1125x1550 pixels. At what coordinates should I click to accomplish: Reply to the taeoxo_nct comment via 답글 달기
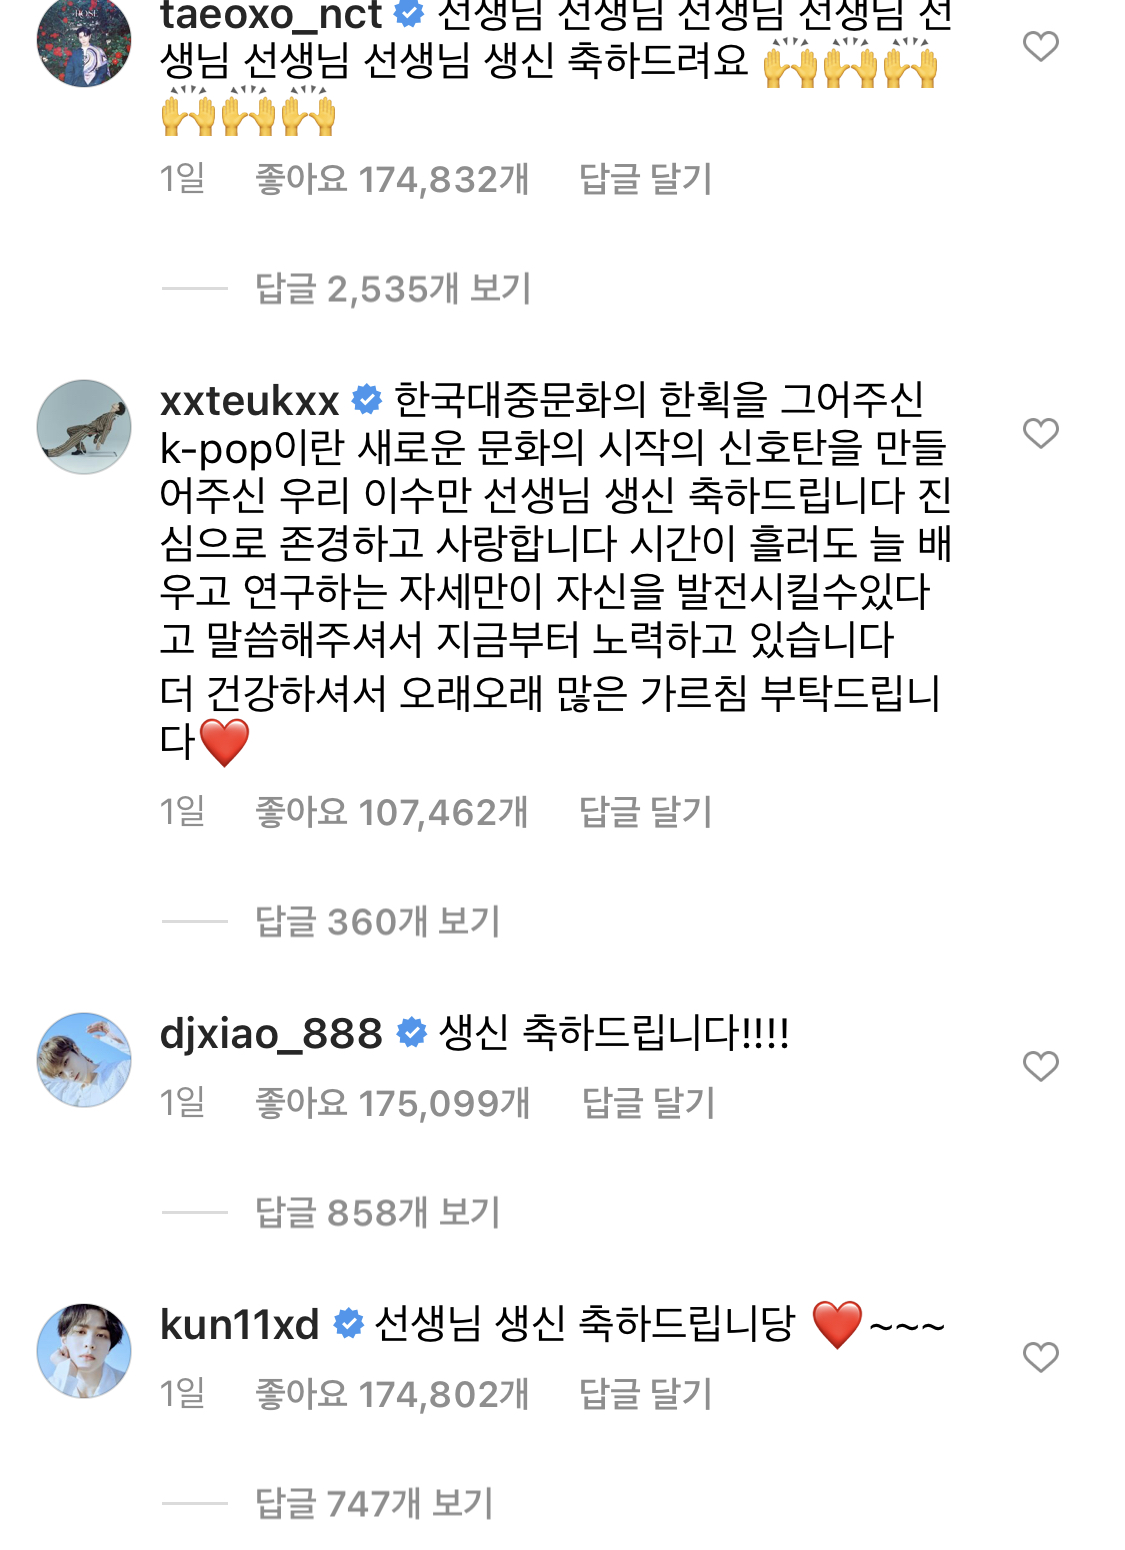coord(646,180)
